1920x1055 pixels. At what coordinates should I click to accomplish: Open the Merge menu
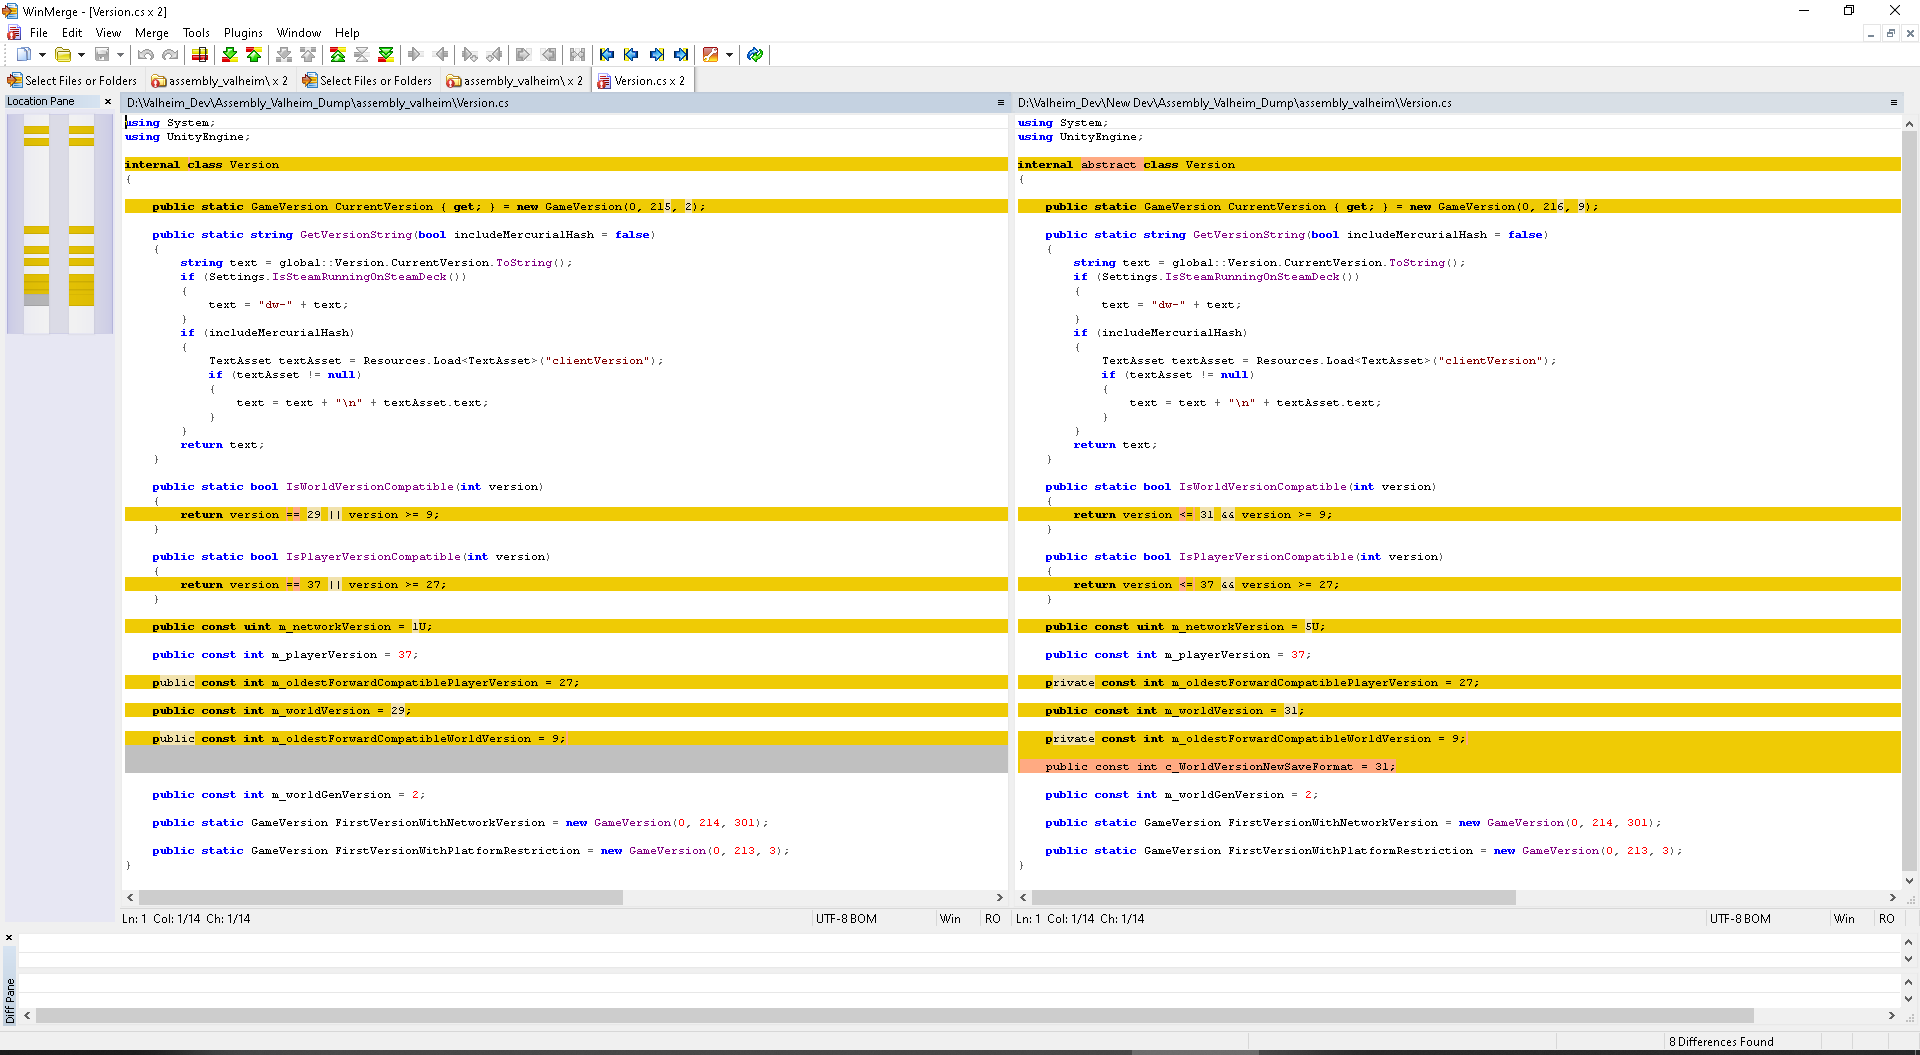(x=151, y=32)
